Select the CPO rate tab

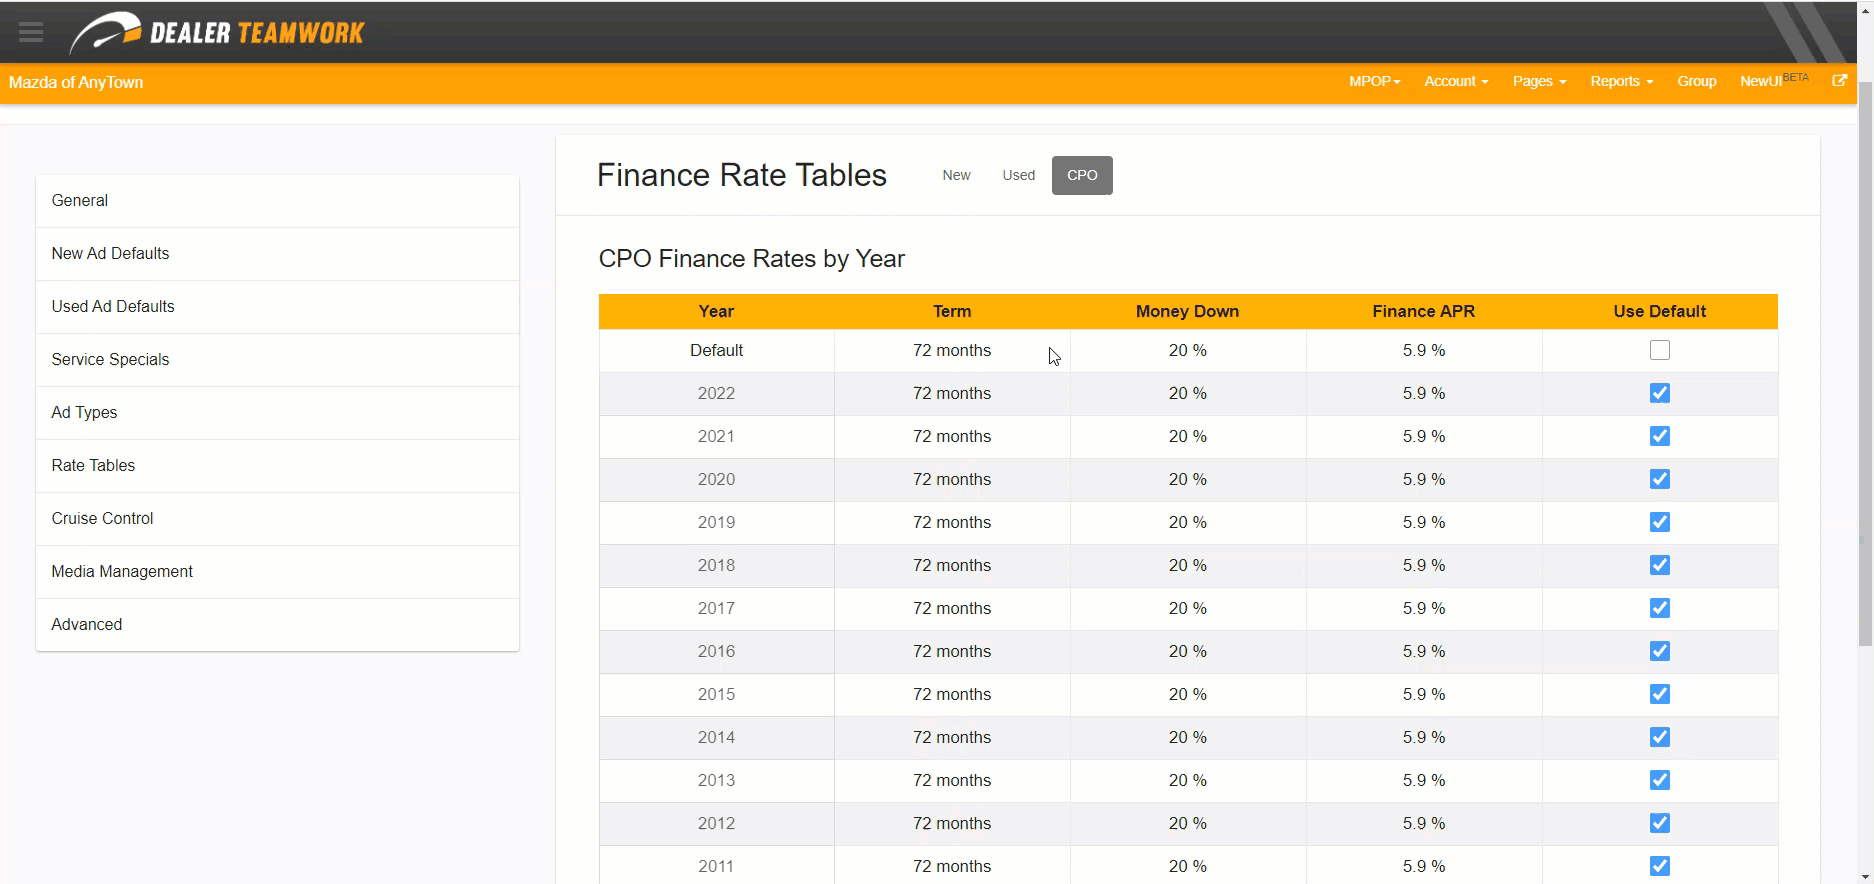(1081, 175)
